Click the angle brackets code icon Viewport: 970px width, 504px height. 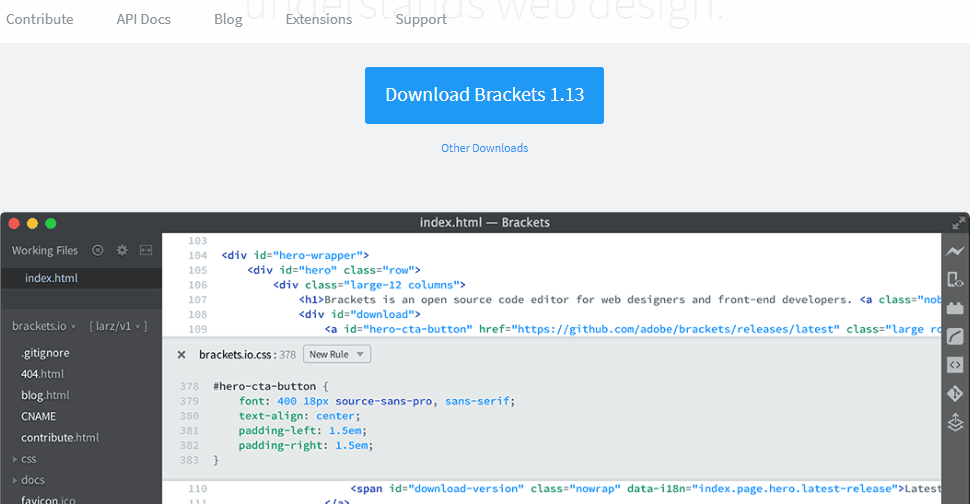[x=955, y=365]
